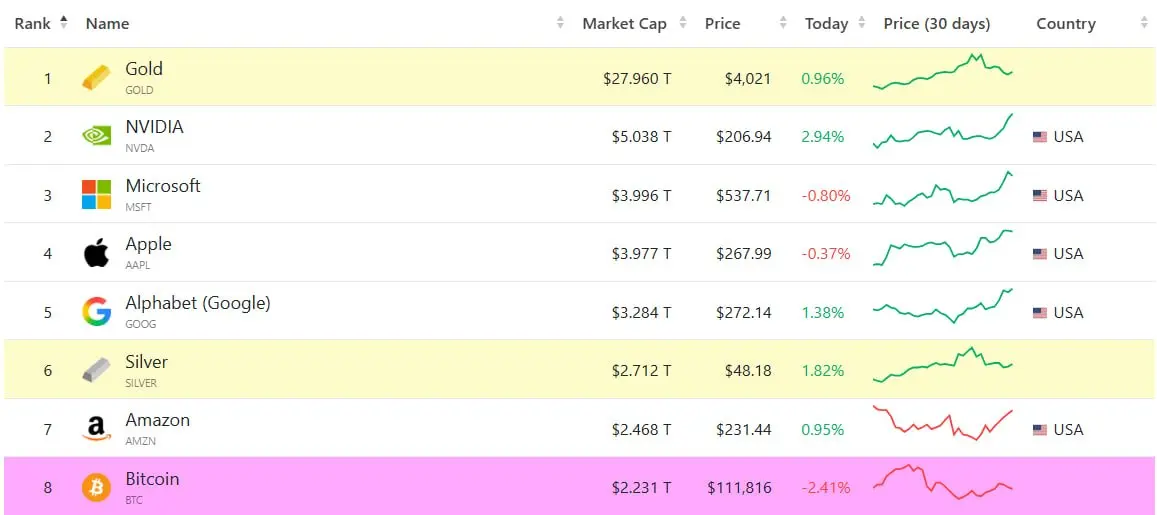Open the Bitcoin name link
1157x515 pixels.
(152, 479)
